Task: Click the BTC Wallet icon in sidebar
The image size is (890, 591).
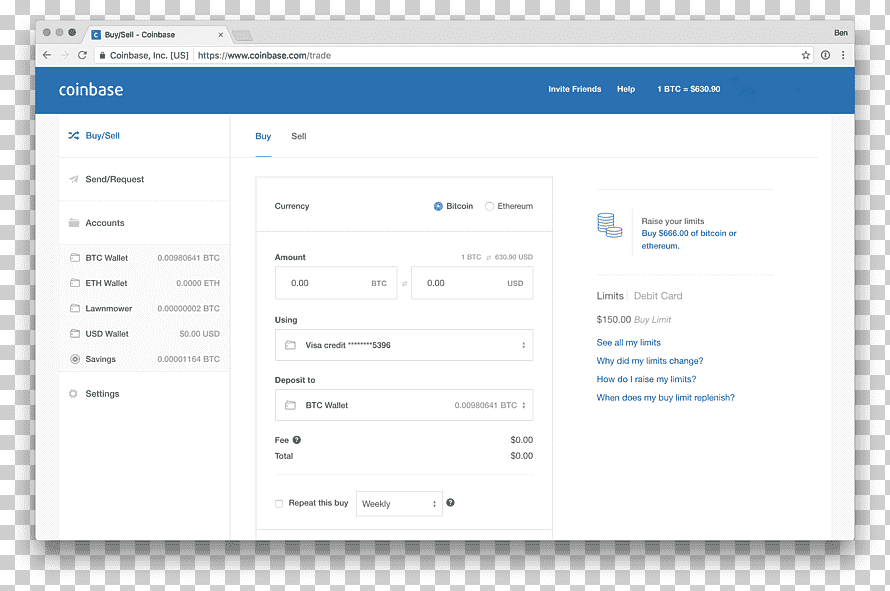Action: click(x=75, y=258)
